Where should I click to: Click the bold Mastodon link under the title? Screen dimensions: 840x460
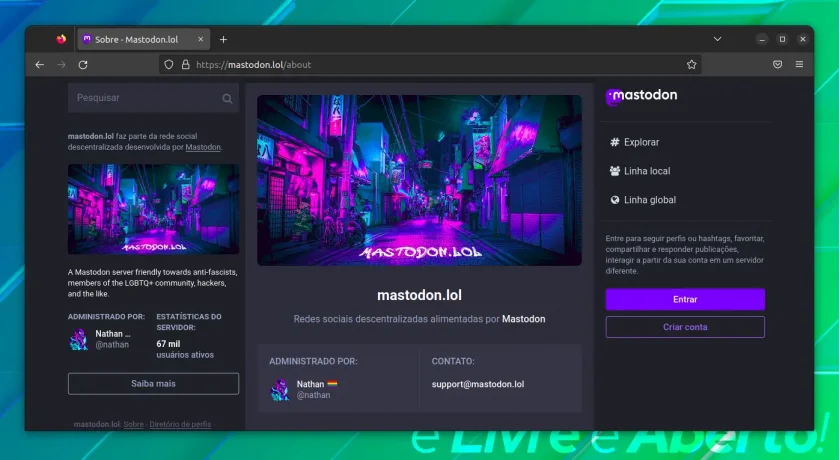point(523,319)
